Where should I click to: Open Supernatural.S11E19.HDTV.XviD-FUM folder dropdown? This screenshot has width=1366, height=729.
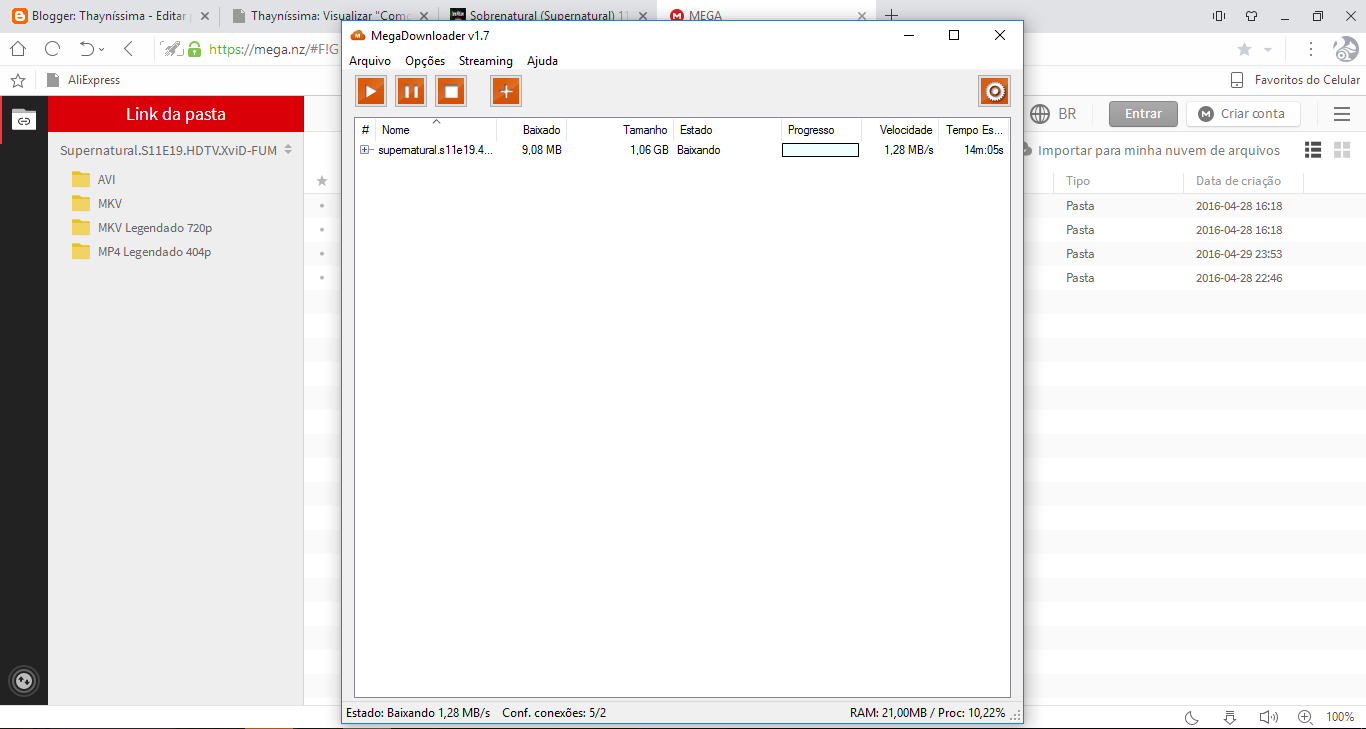[288, 150]
